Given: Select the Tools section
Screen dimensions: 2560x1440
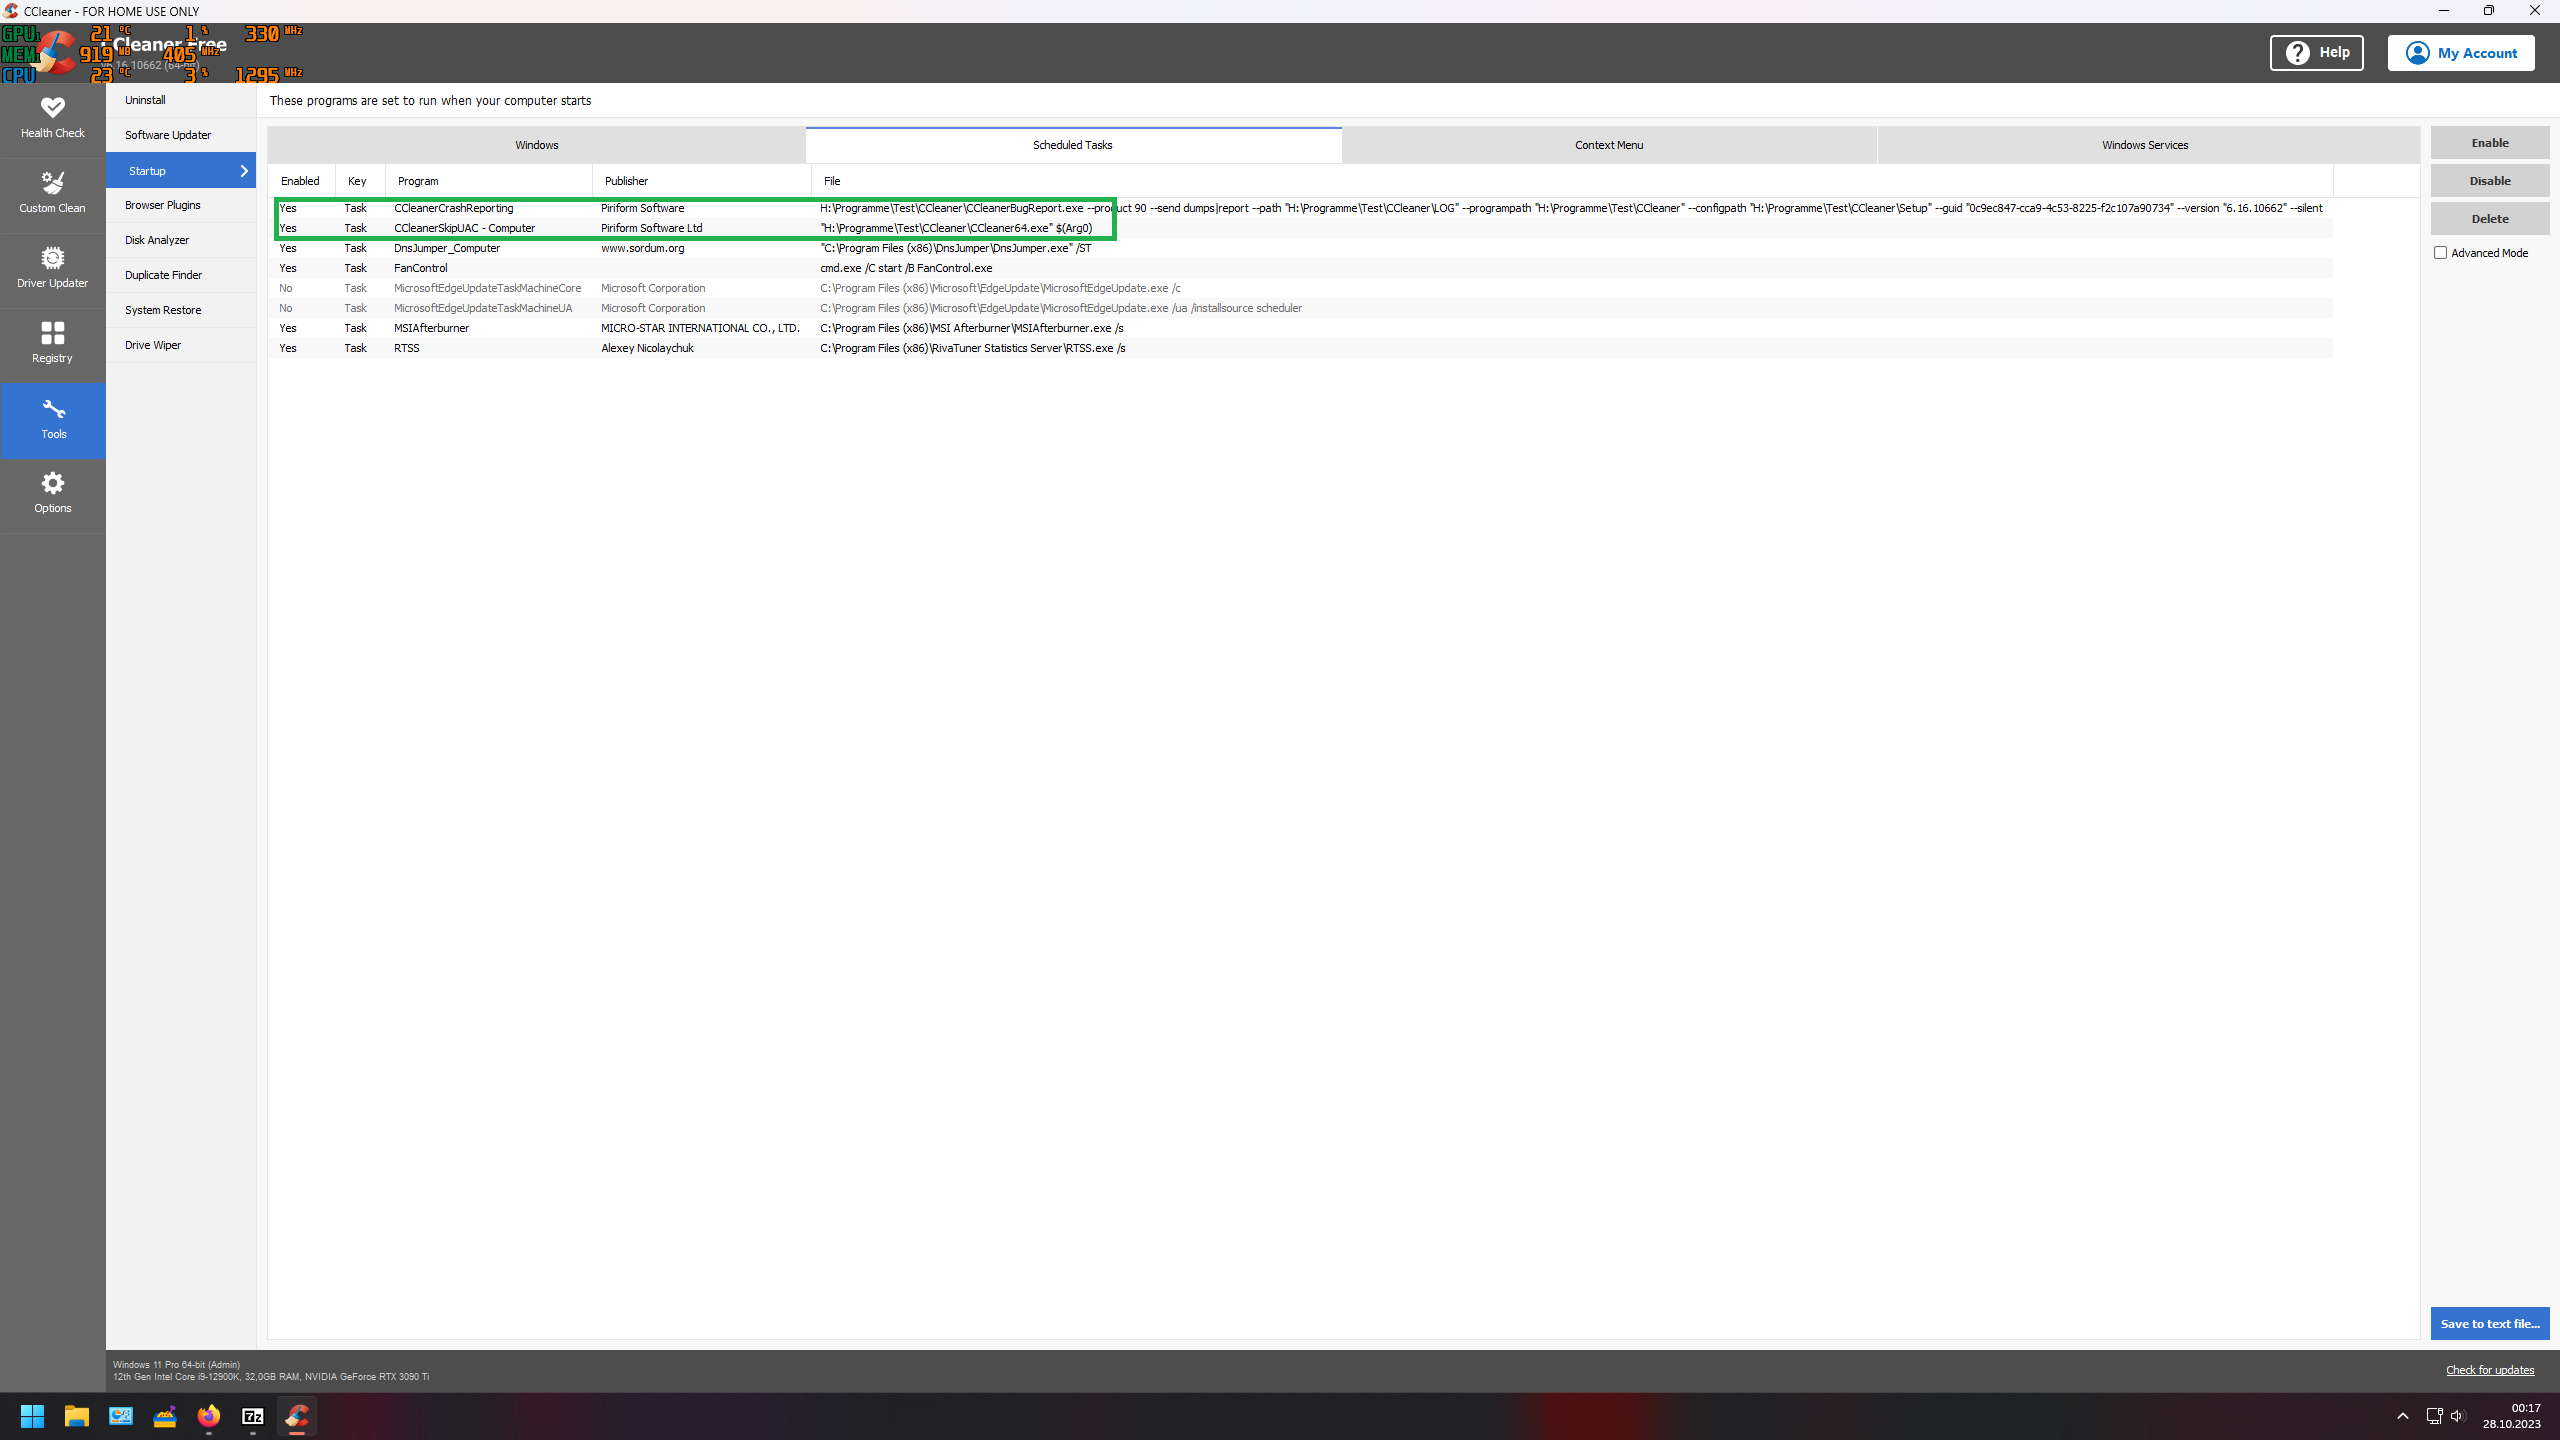Looking at the screenshot, I should coord(52,420).
